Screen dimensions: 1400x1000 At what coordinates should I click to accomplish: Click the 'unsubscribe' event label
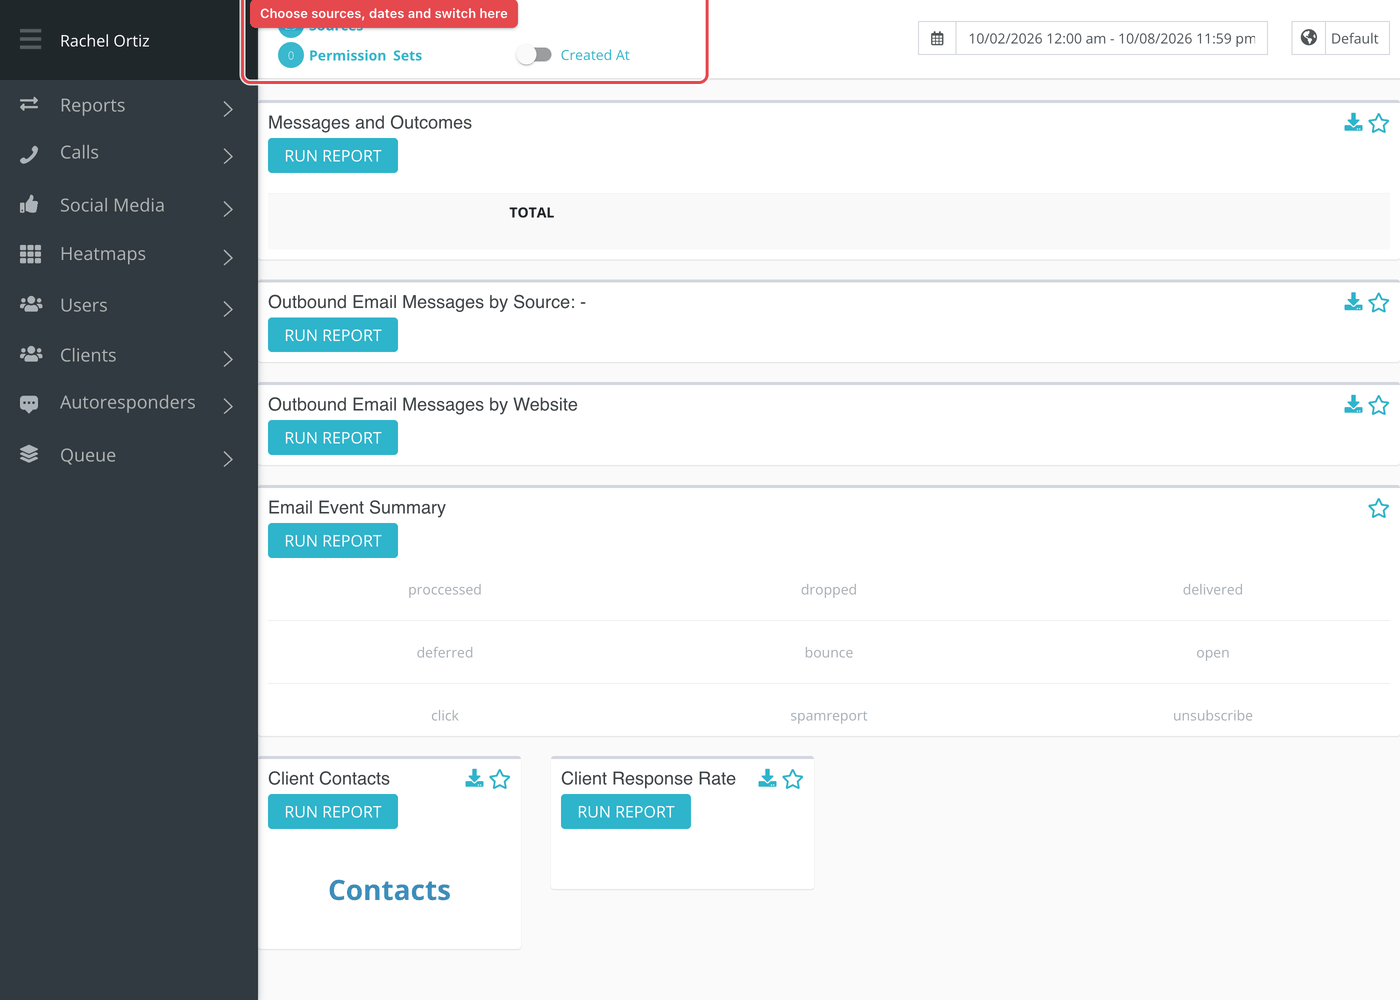coord(1213,716)
